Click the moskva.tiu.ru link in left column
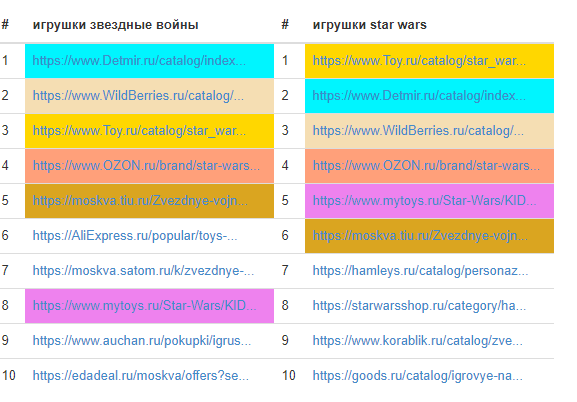577x402 pixels. point(140,200)
